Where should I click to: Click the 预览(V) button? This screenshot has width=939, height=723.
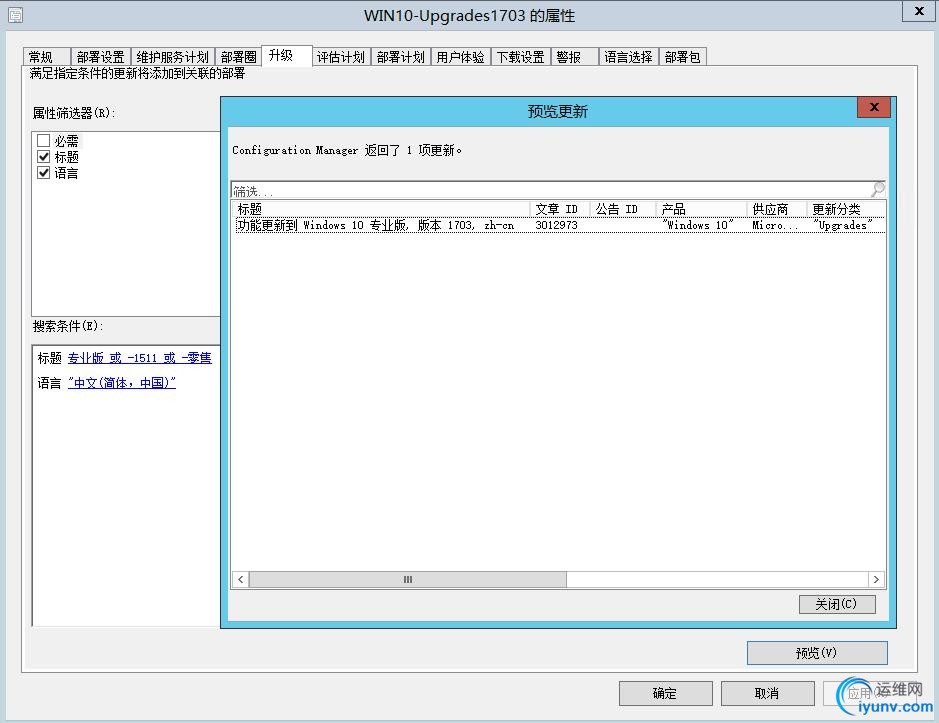[x=817, y=652]
